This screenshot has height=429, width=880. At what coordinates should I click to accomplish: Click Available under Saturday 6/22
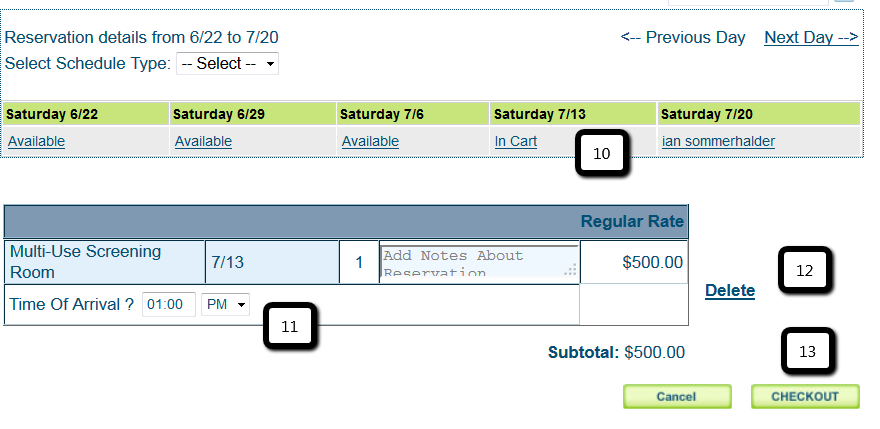[36, 142]
